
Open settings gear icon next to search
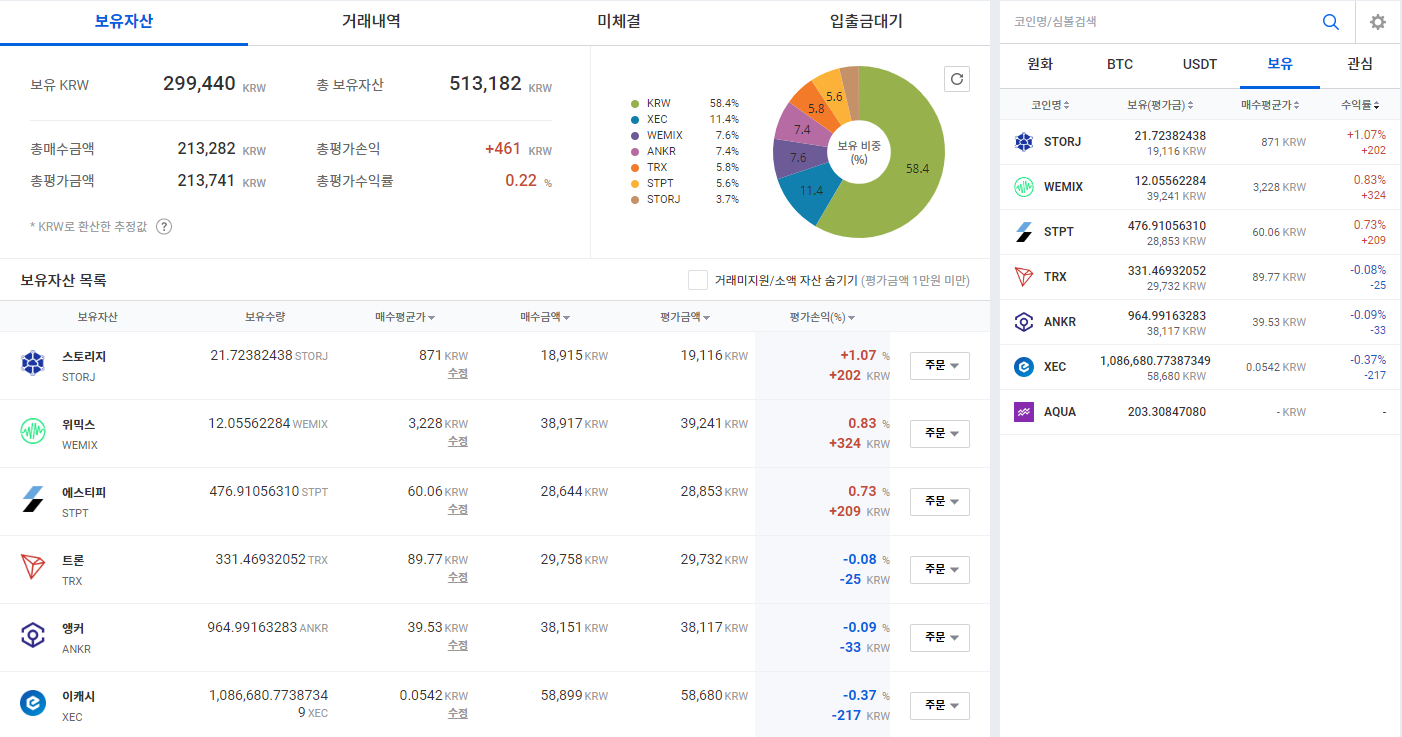(1378, 22)
